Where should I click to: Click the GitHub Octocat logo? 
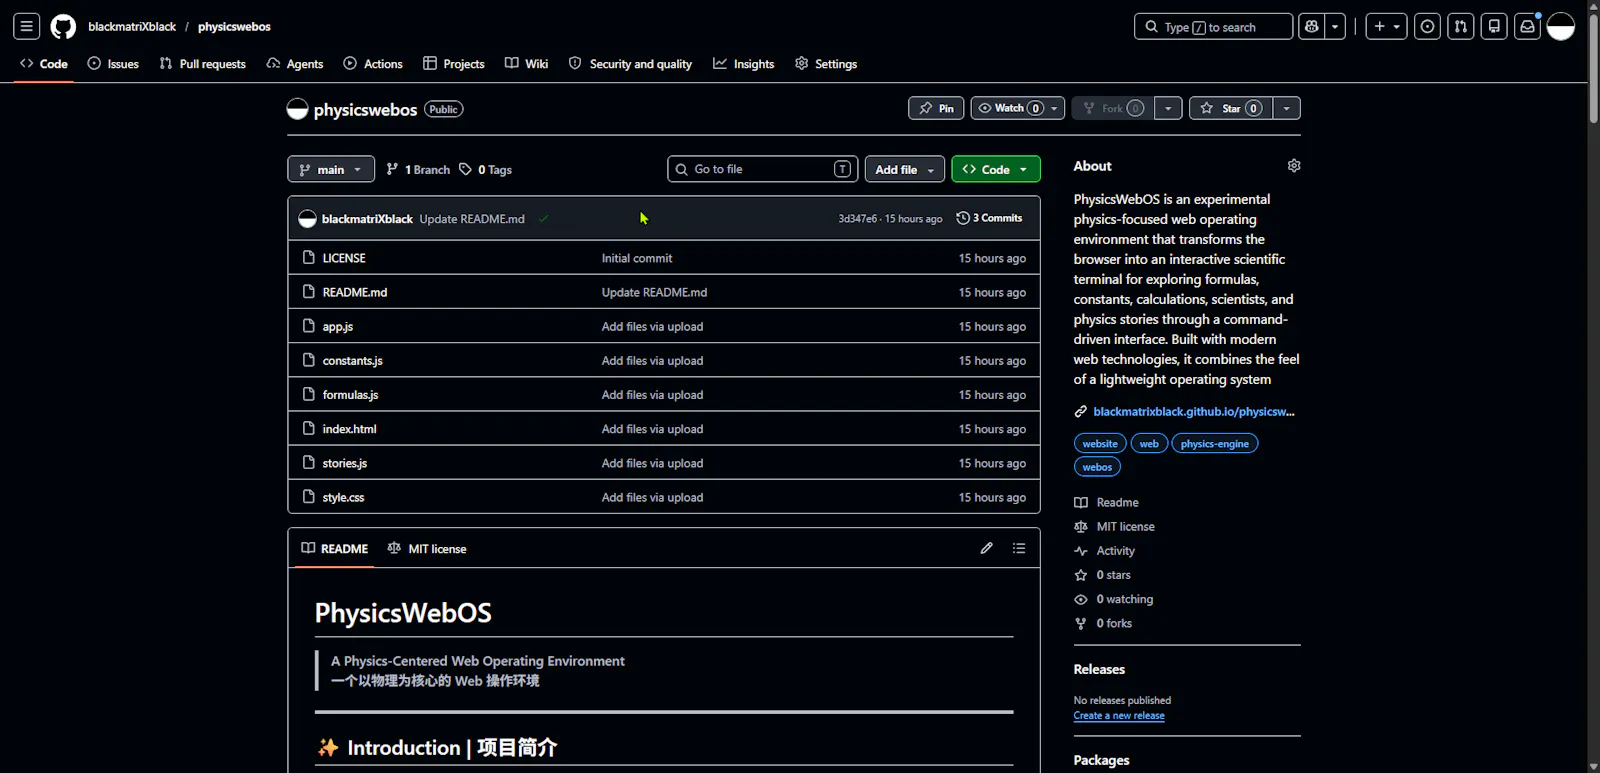click(x=63, y=27)
